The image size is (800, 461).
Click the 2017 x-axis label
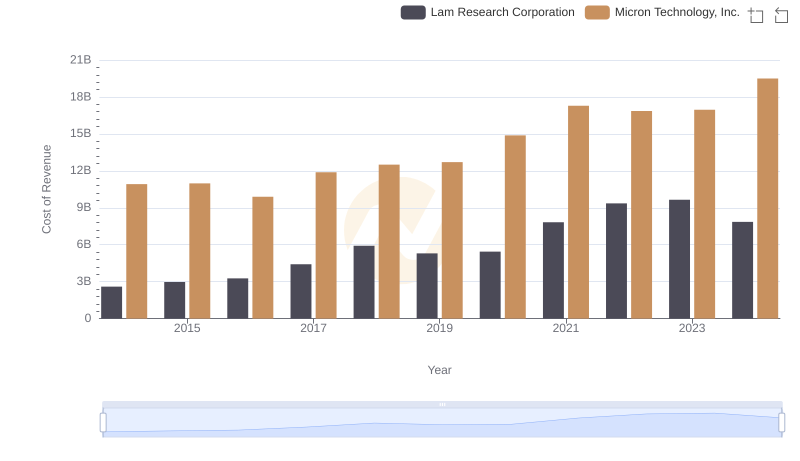313,328
